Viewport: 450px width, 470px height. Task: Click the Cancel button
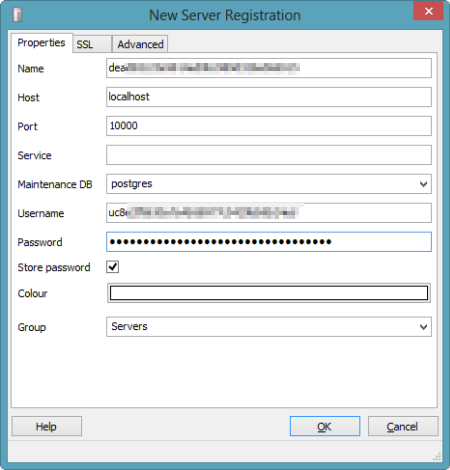coord(403,426)
